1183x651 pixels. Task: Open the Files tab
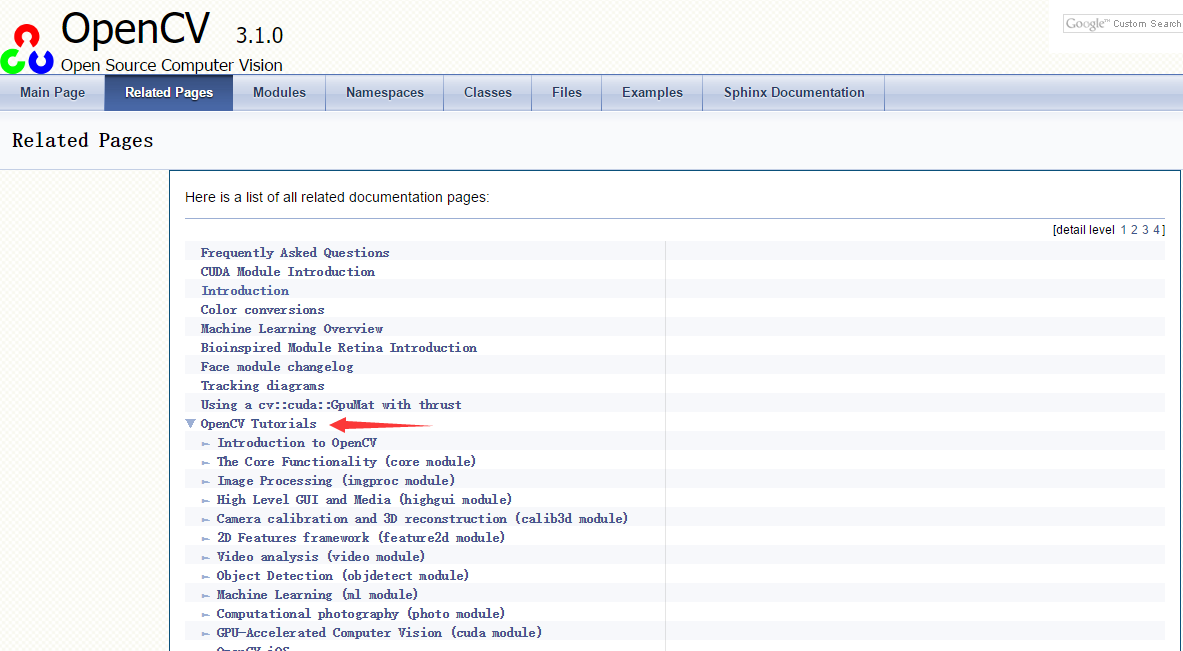click(567, 93)
